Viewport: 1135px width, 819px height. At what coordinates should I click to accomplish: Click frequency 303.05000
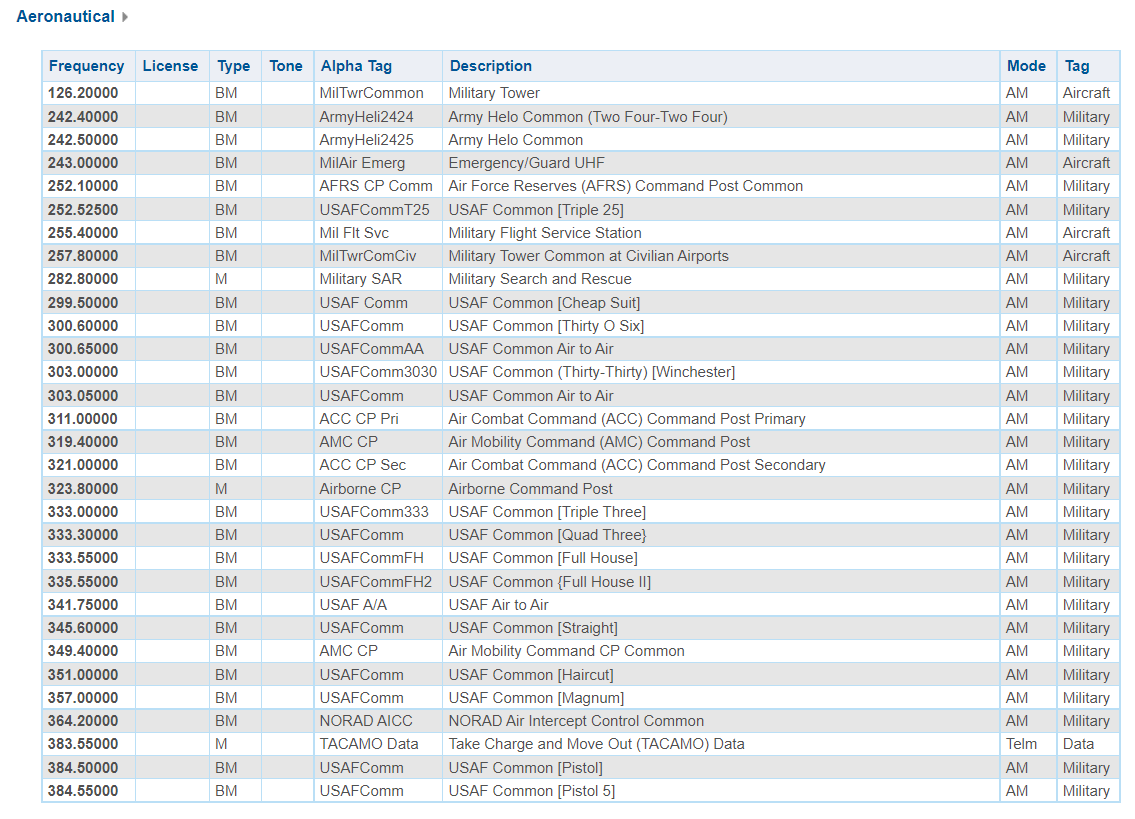click(x=83, y=396)
